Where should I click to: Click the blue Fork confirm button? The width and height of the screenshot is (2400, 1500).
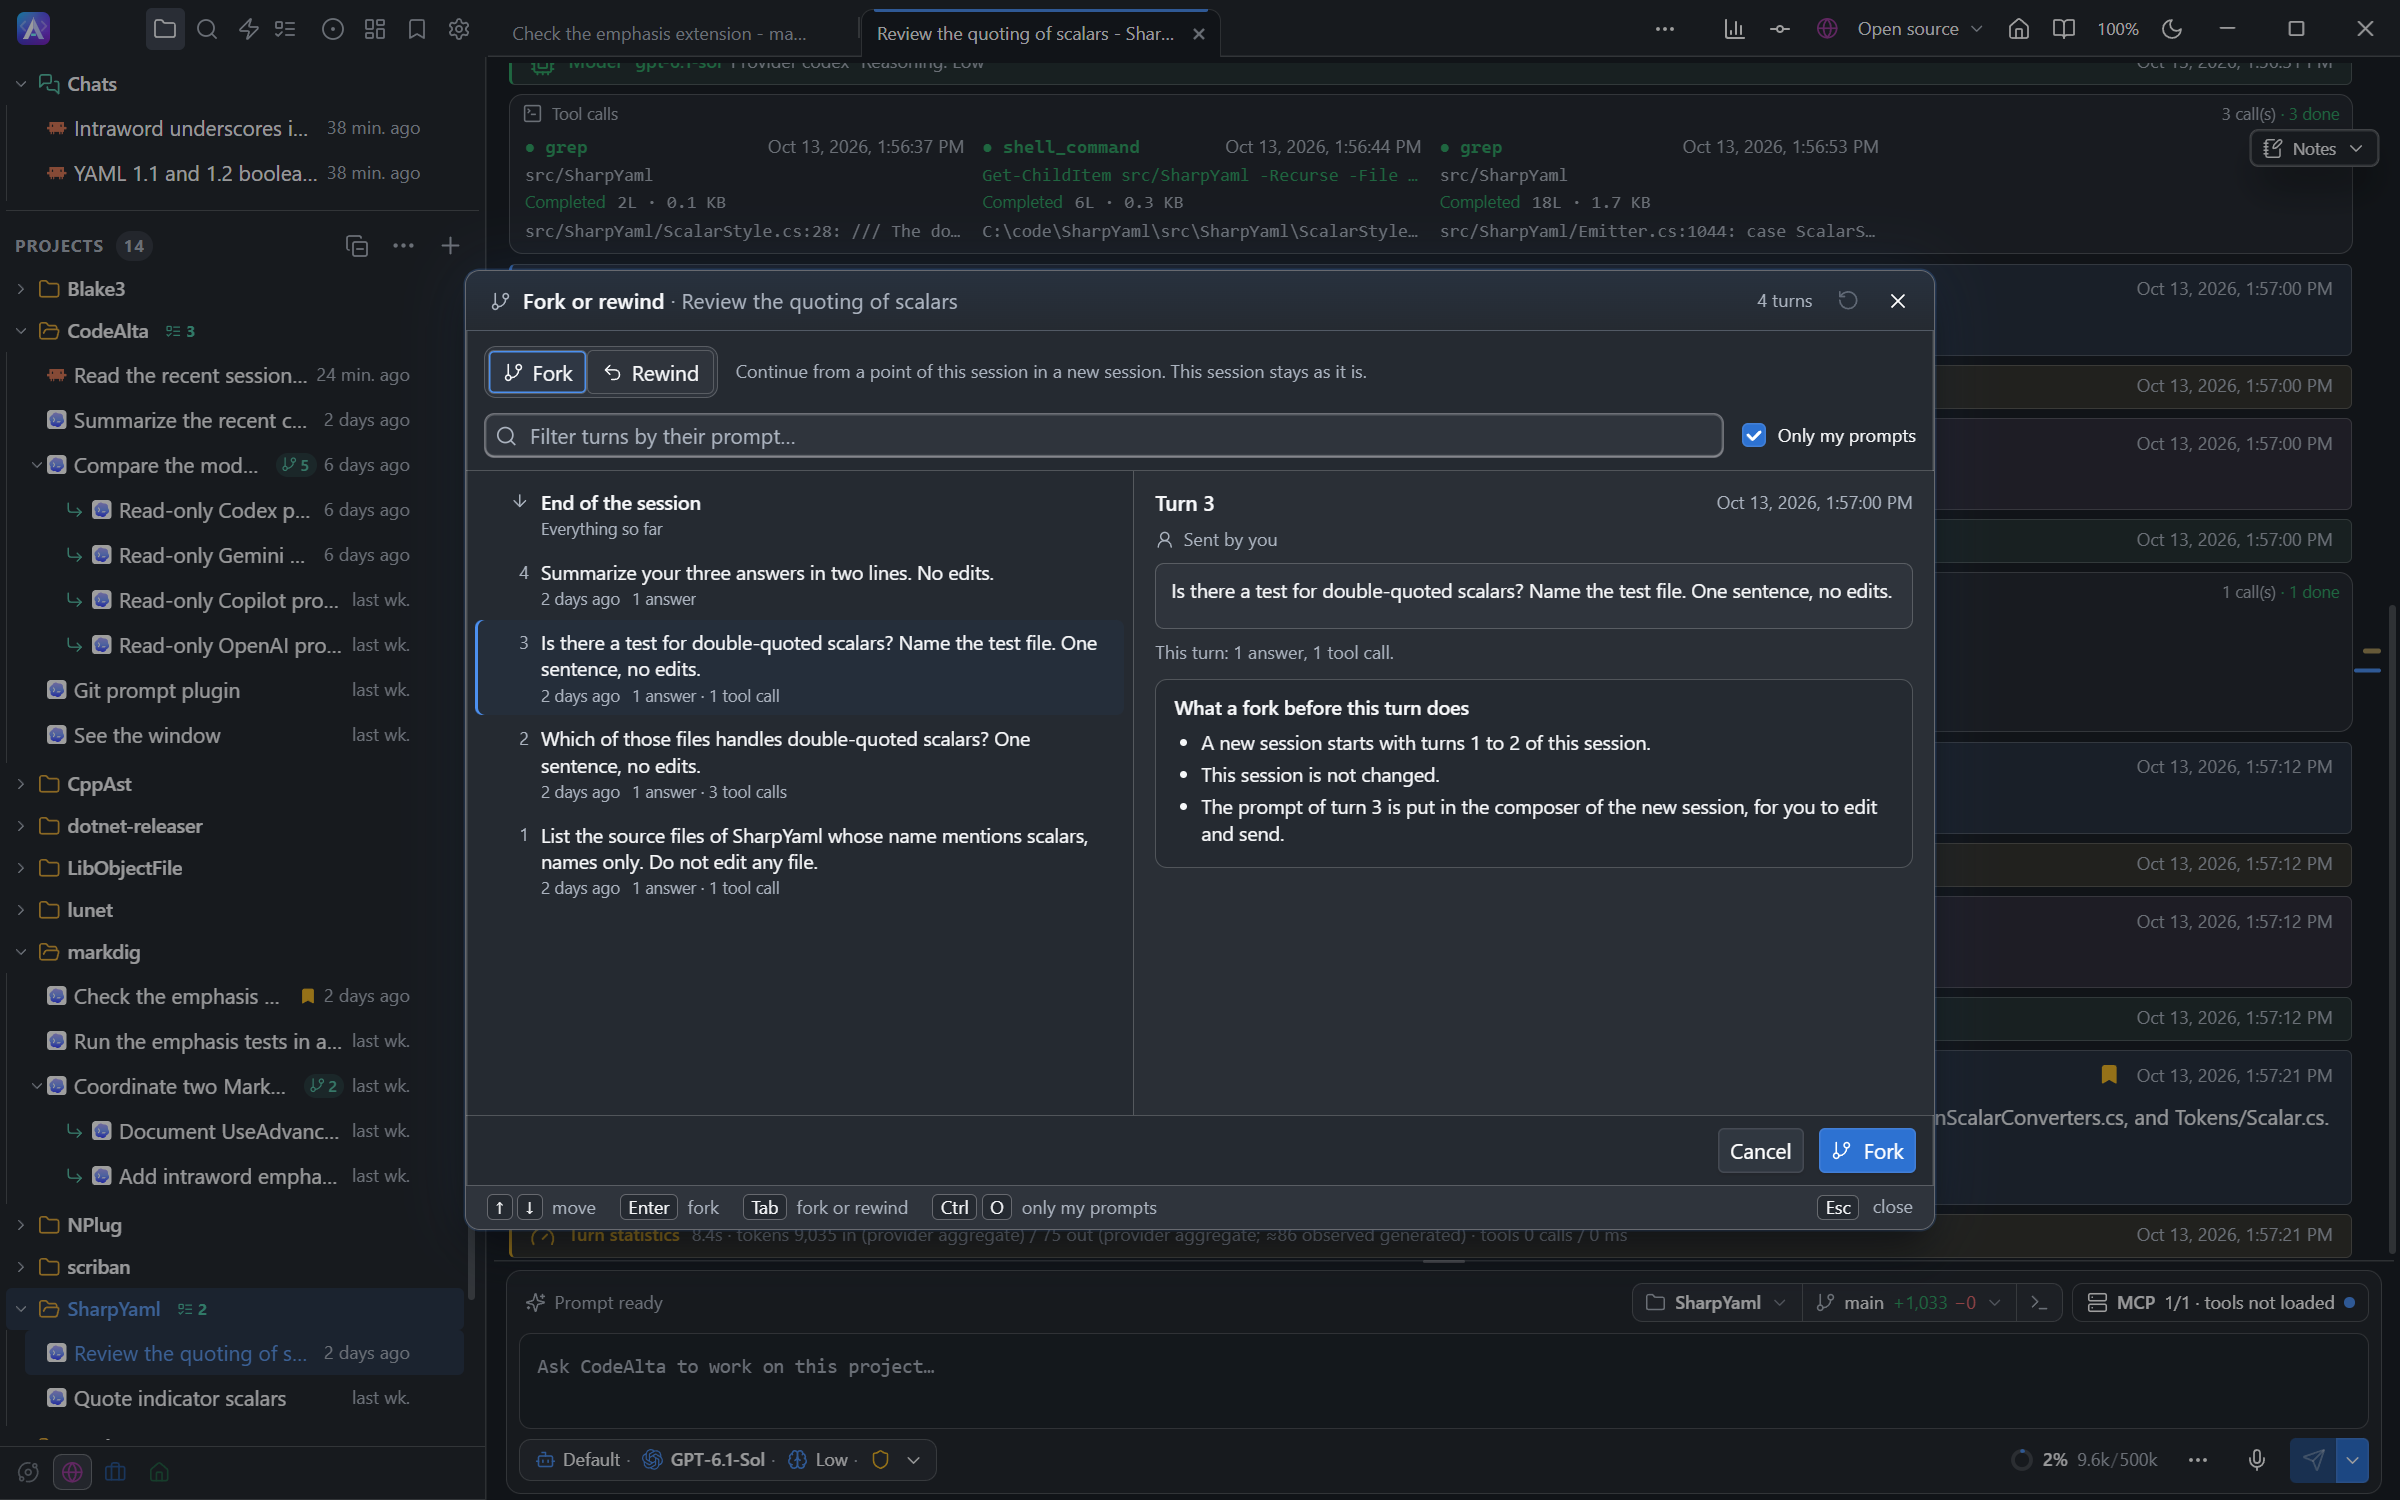click(1867, 1152)
